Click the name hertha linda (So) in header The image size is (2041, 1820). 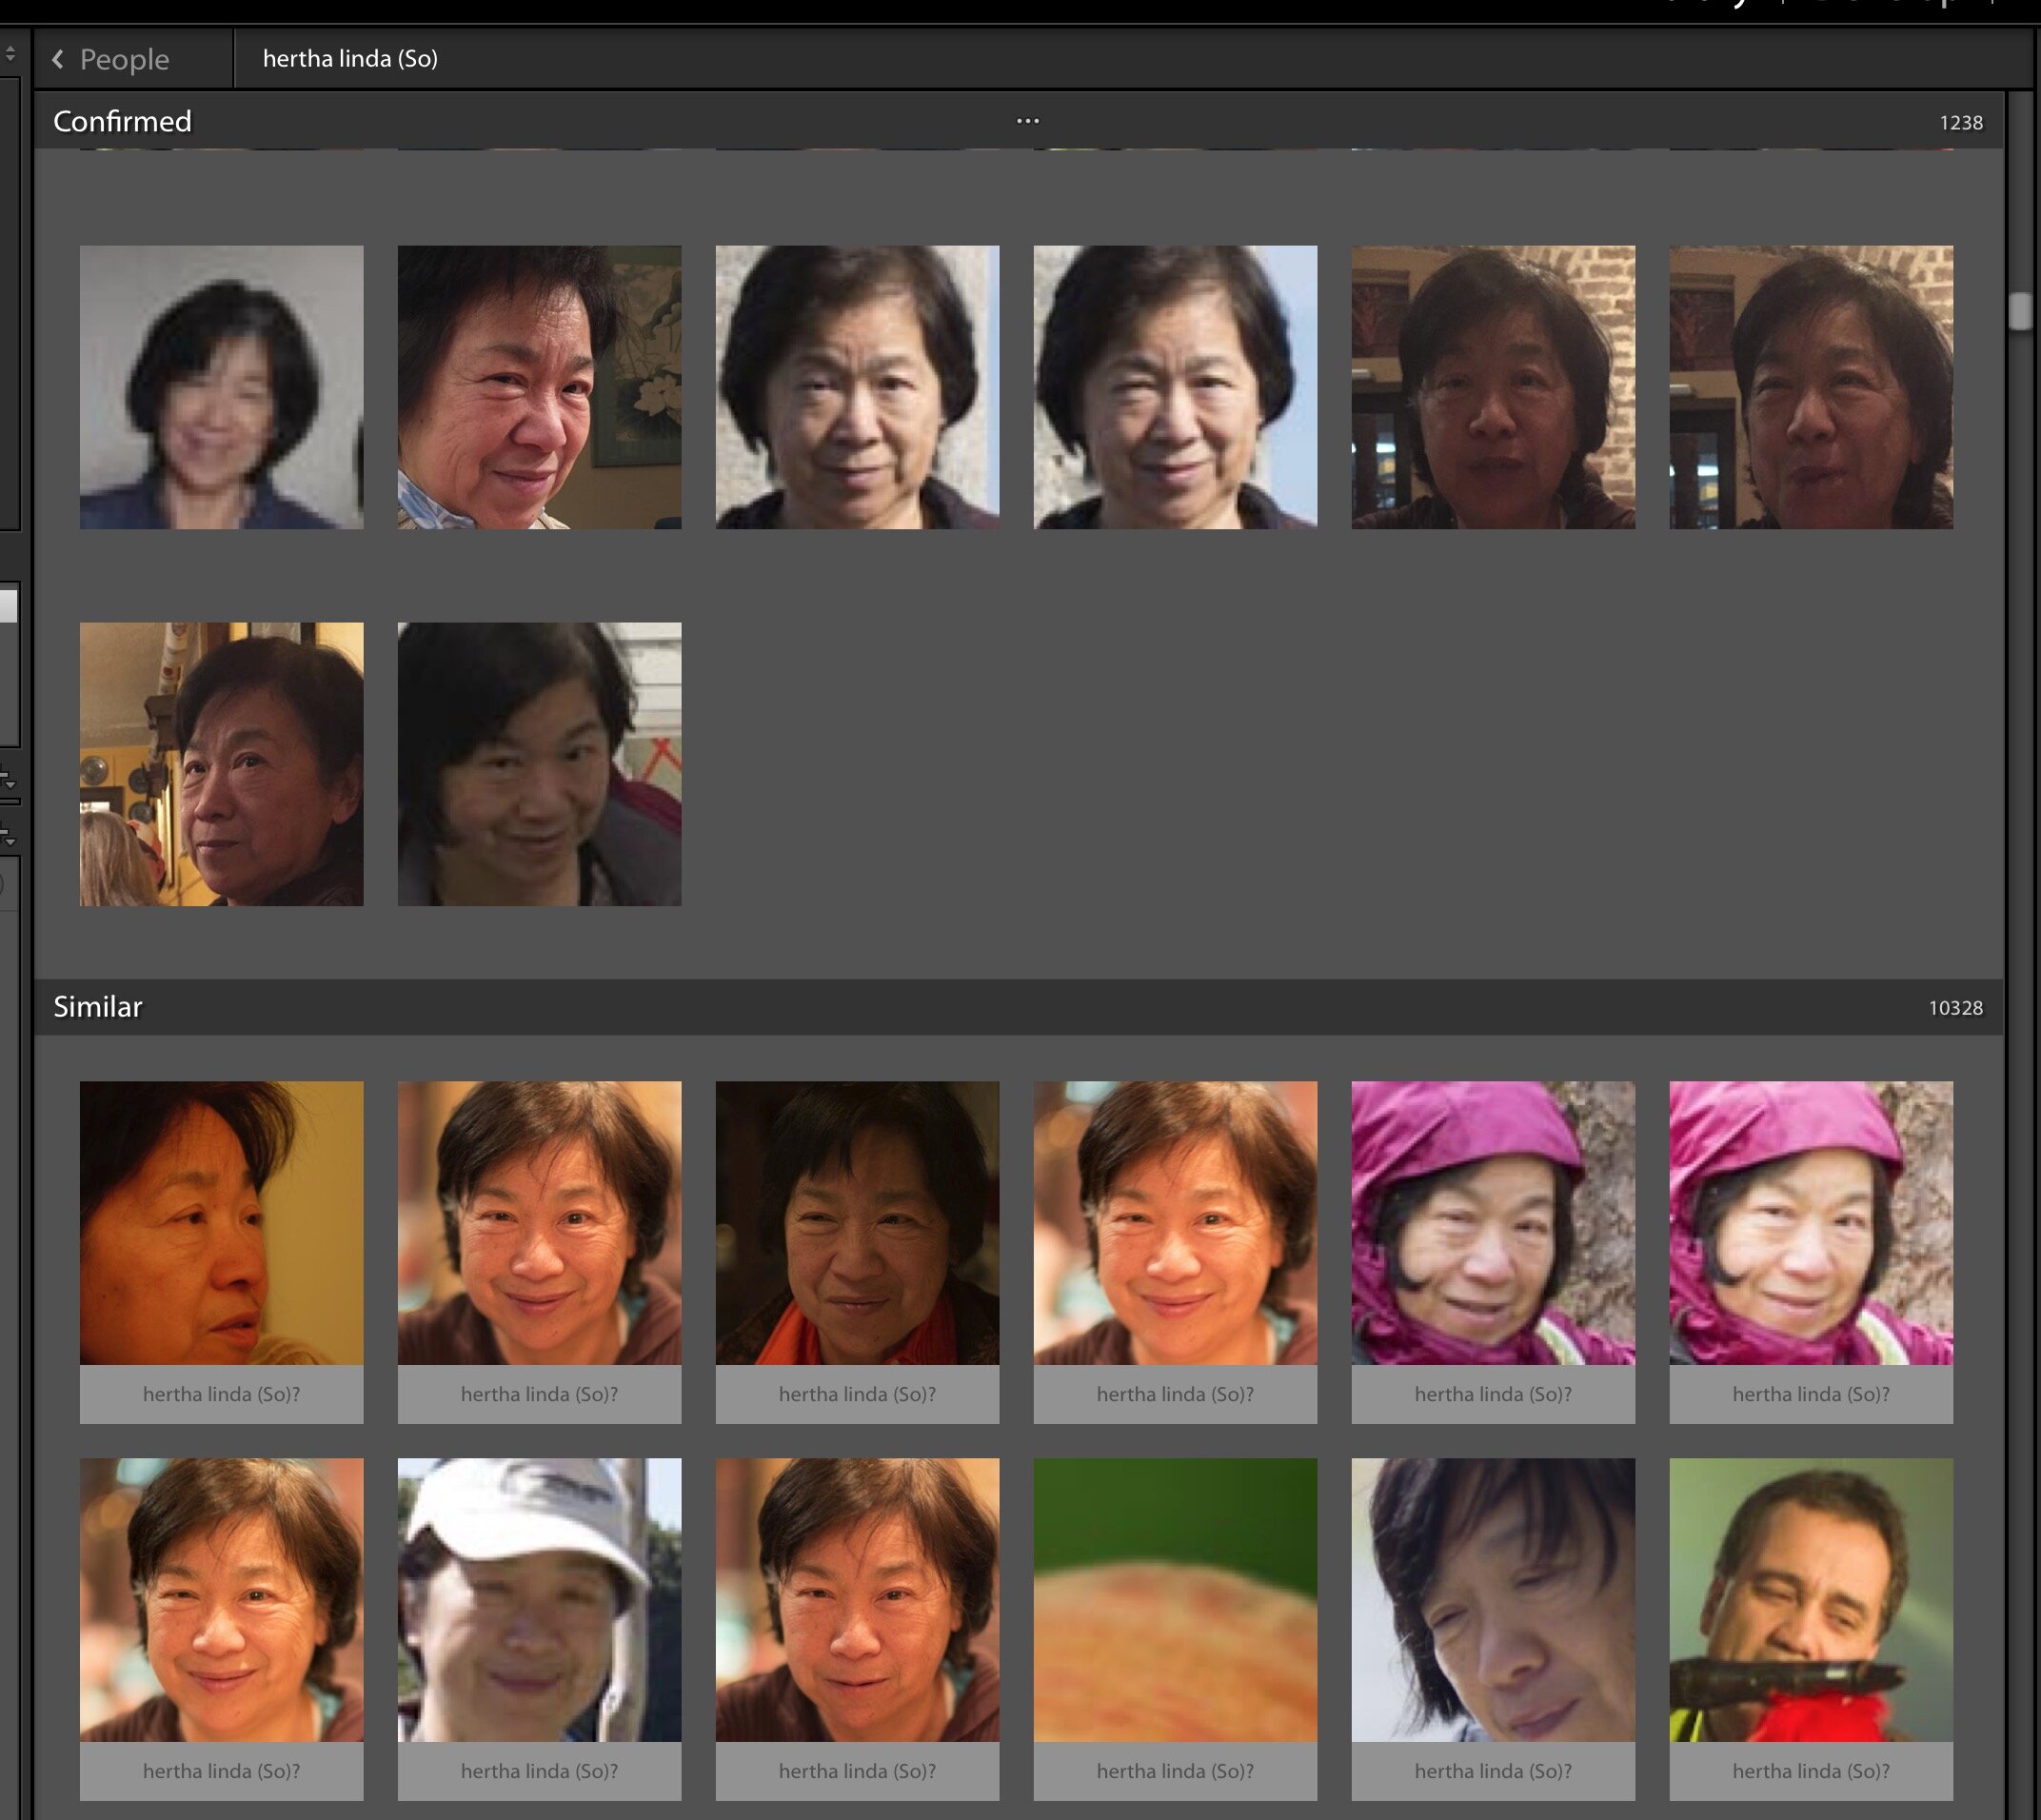(350, 59)
